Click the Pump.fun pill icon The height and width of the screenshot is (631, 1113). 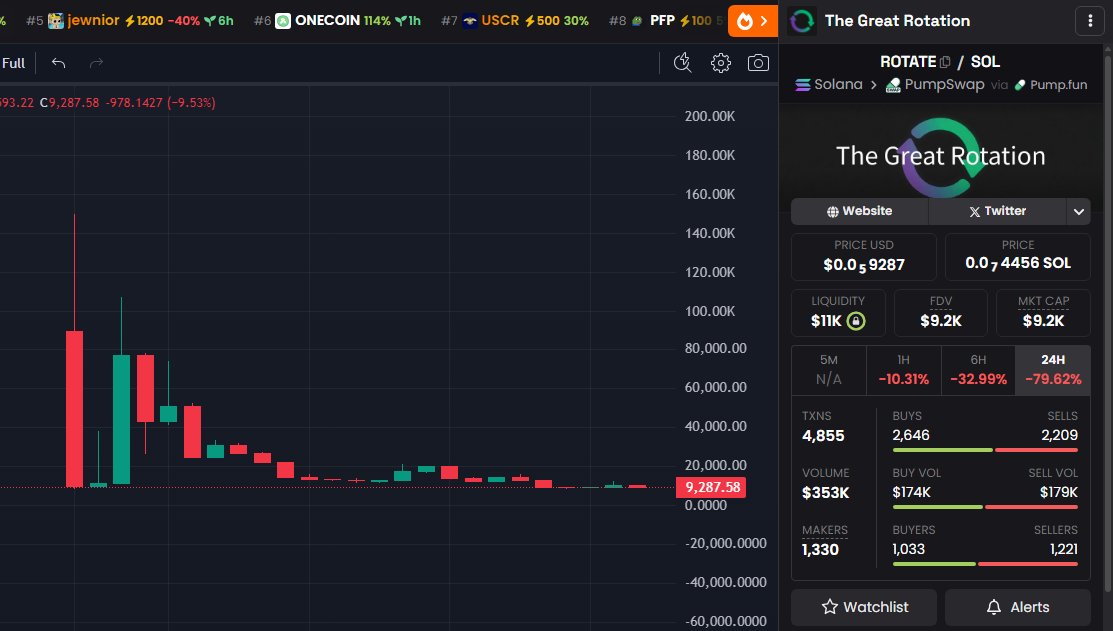click(x=1020, y=84)
